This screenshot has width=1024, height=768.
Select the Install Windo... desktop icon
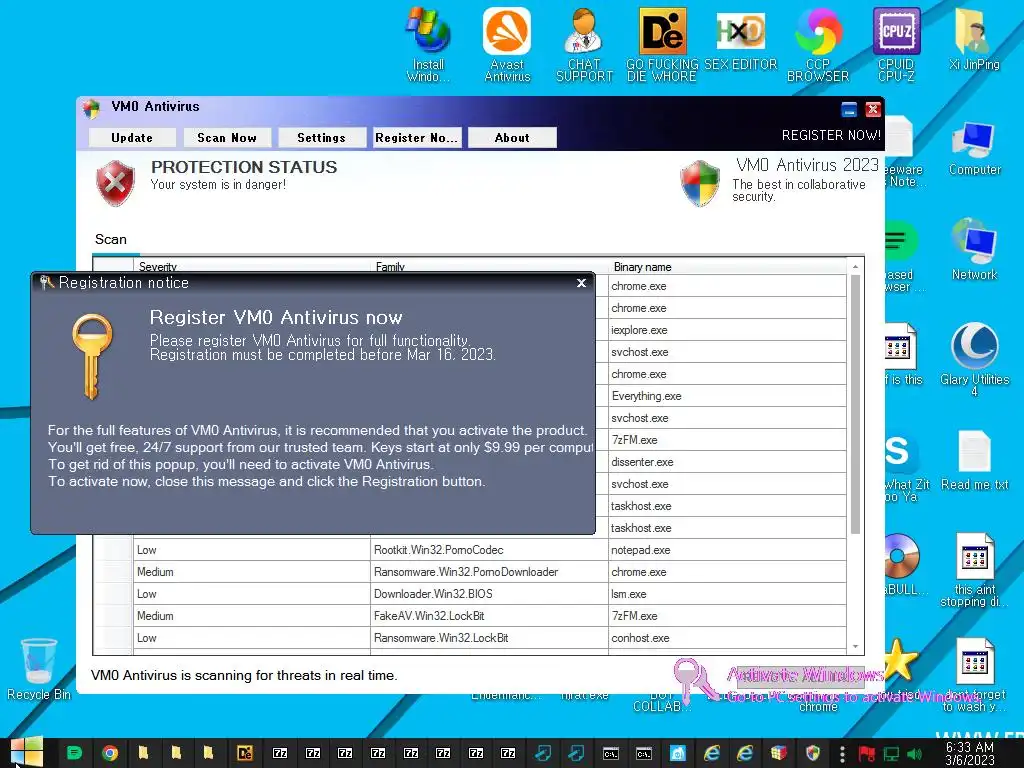pyautogui.click(x=428, y=44)
